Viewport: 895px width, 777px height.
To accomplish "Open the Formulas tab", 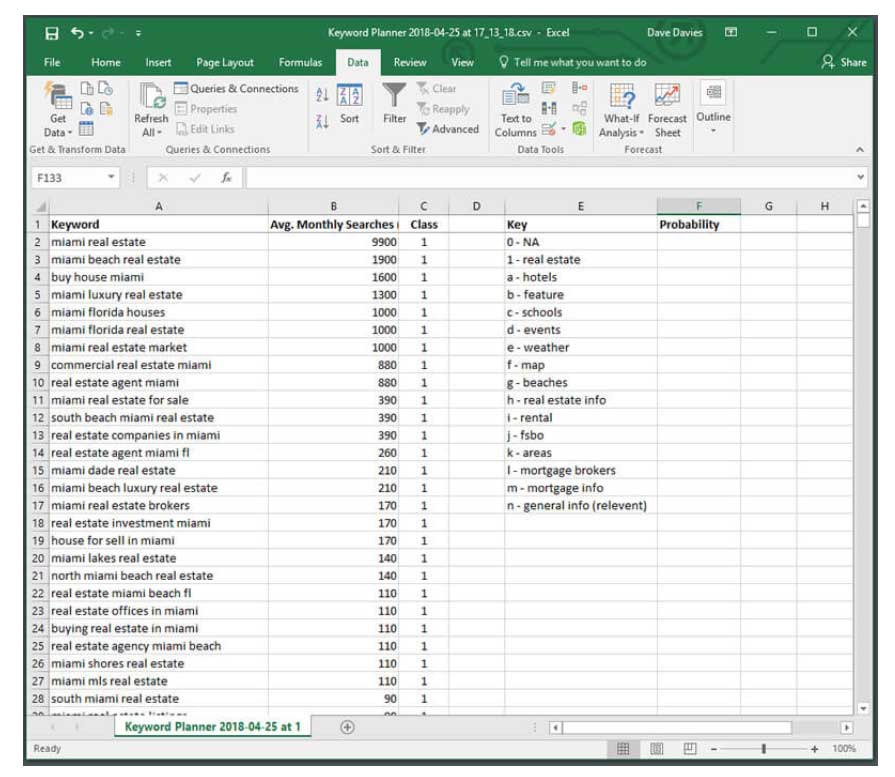I will coord(300,62).
